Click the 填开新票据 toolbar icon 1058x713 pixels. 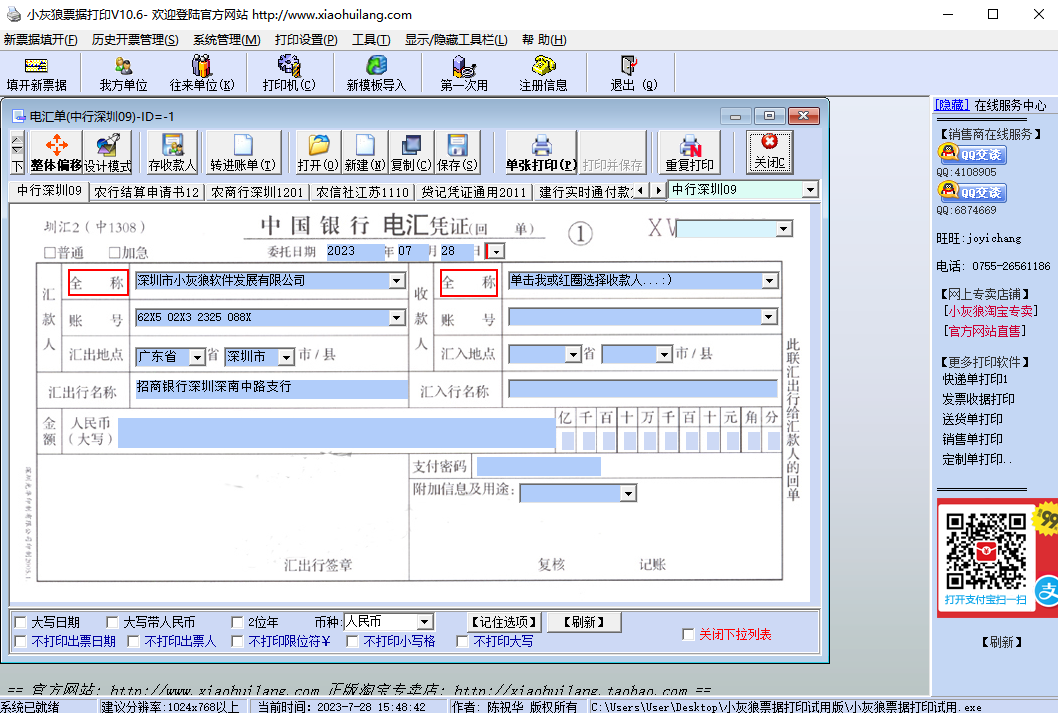point(36,74)
